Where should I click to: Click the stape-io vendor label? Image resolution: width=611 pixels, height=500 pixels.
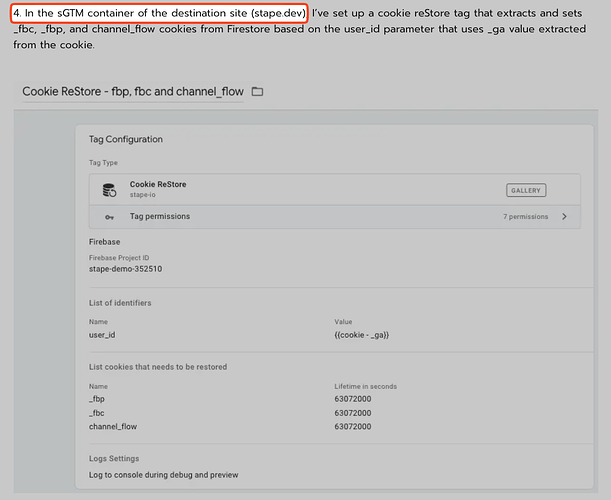tap(143, 194)
